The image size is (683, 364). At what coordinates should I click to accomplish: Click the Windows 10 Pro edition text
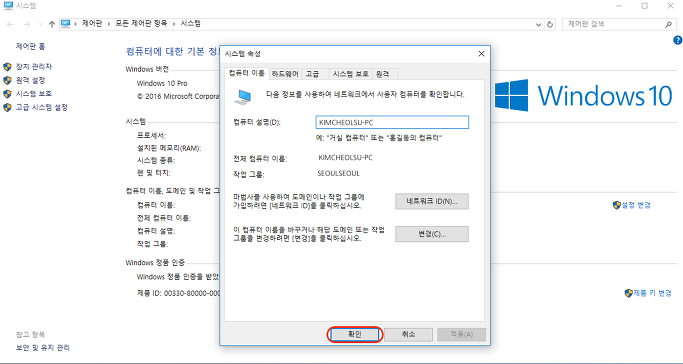click(x=162, y=83)
